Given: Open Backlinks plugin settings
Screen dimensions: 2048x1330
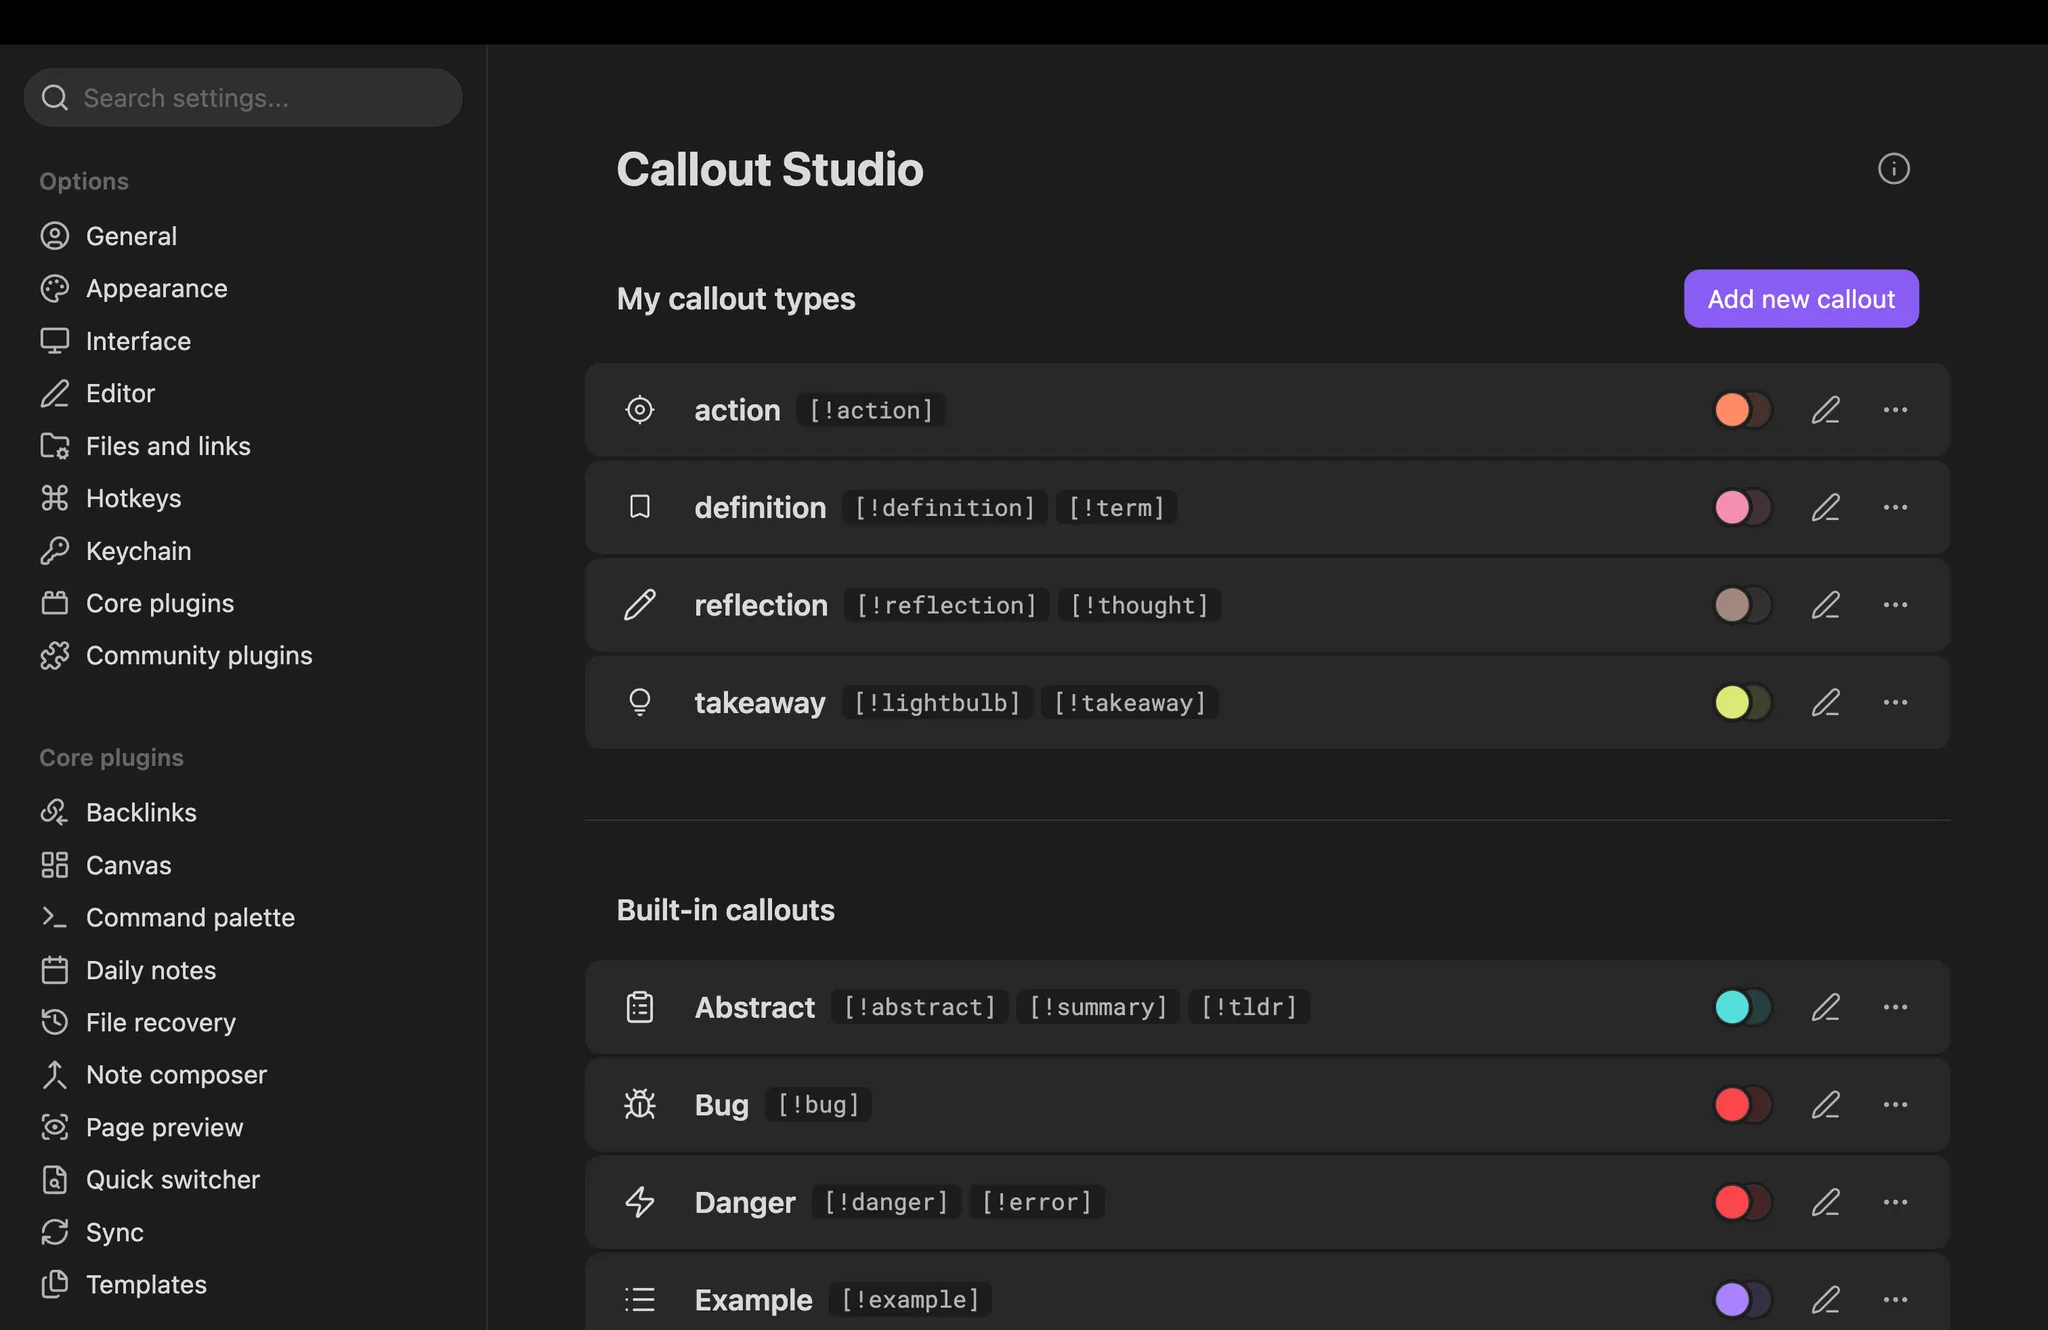Looking at the screenshot, I should coord(141,812).
